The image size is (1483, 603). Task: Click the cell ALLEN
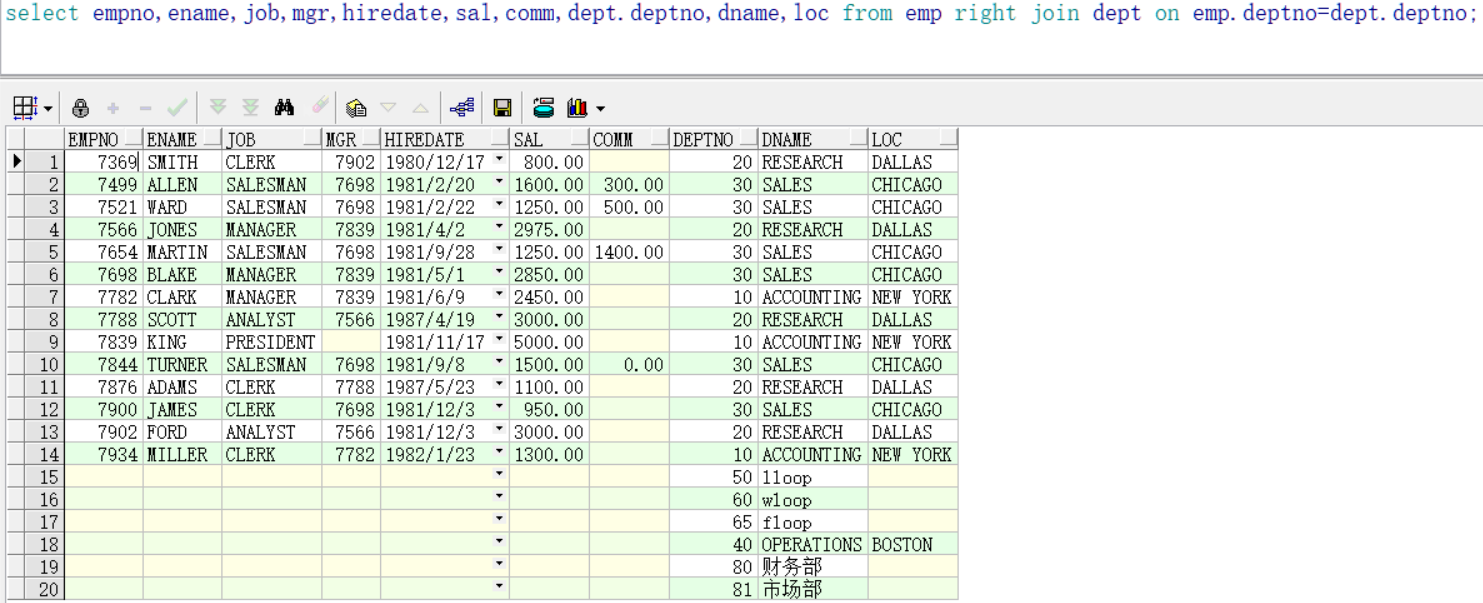click(x=183, y=185)
